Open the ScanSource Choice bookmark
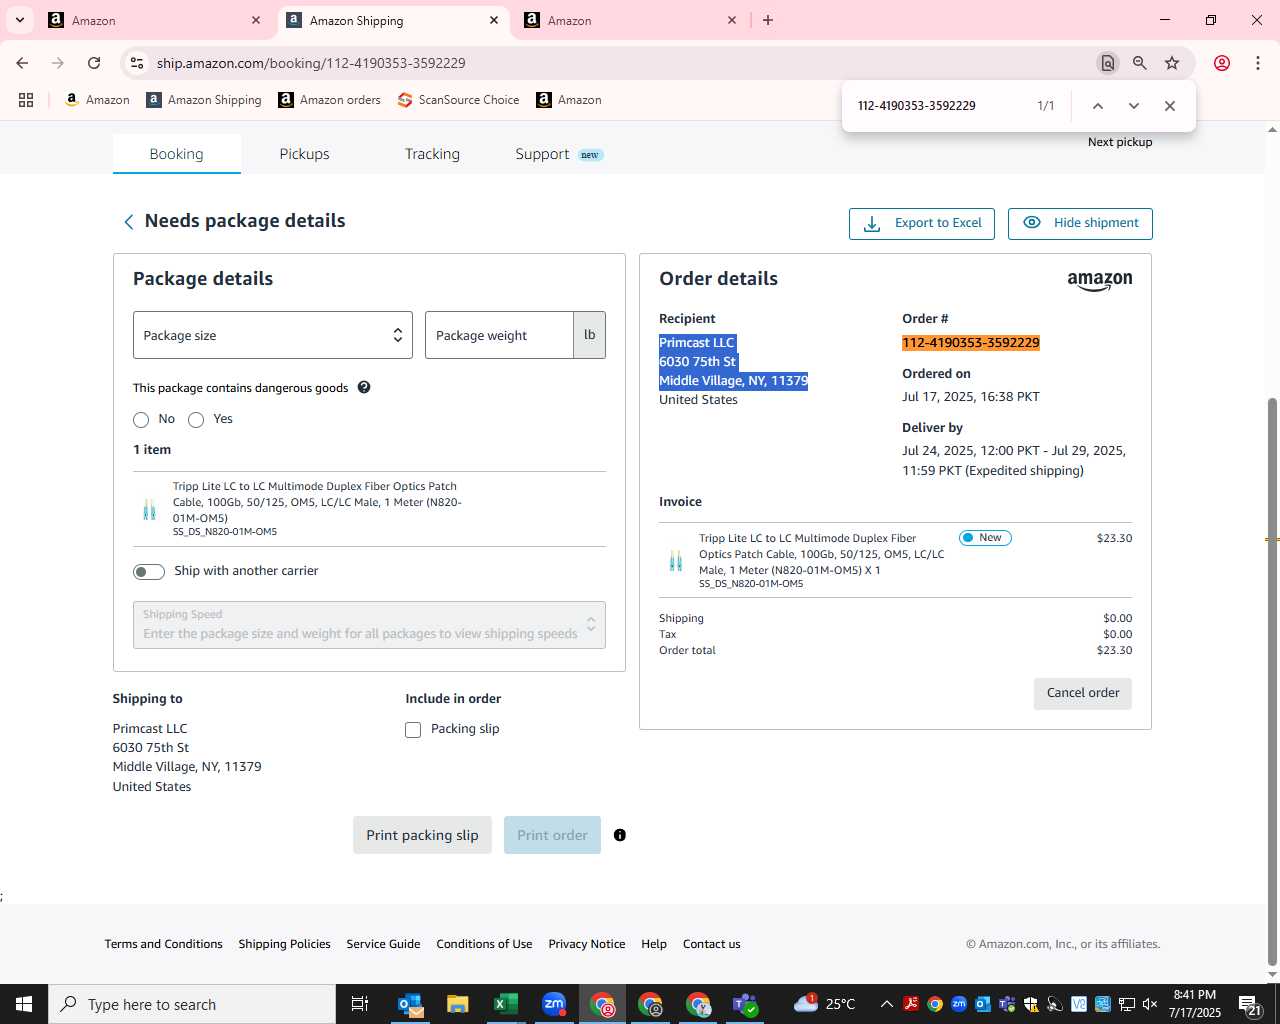Image resolution: width=1280 pixels, height=1024 pixels. pos(459,100)
